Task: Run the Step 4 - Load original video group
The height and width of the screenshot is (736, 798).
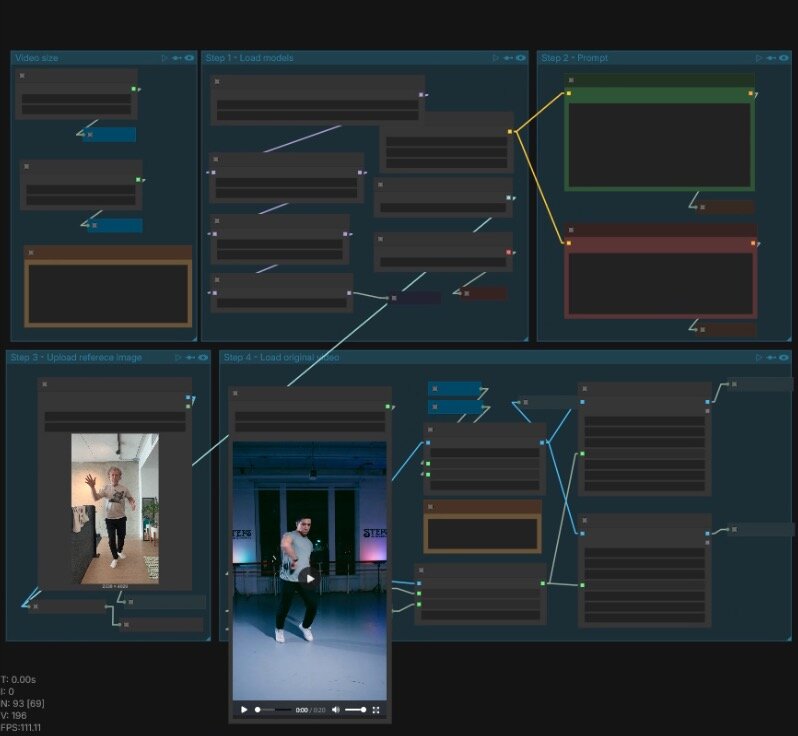Action: [x=759, y=357]
